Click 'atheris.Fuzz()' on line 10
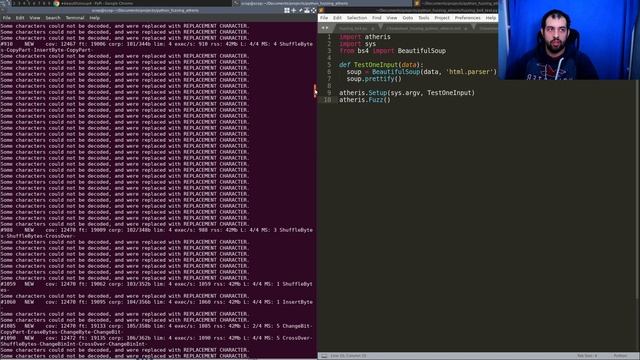 364,100
